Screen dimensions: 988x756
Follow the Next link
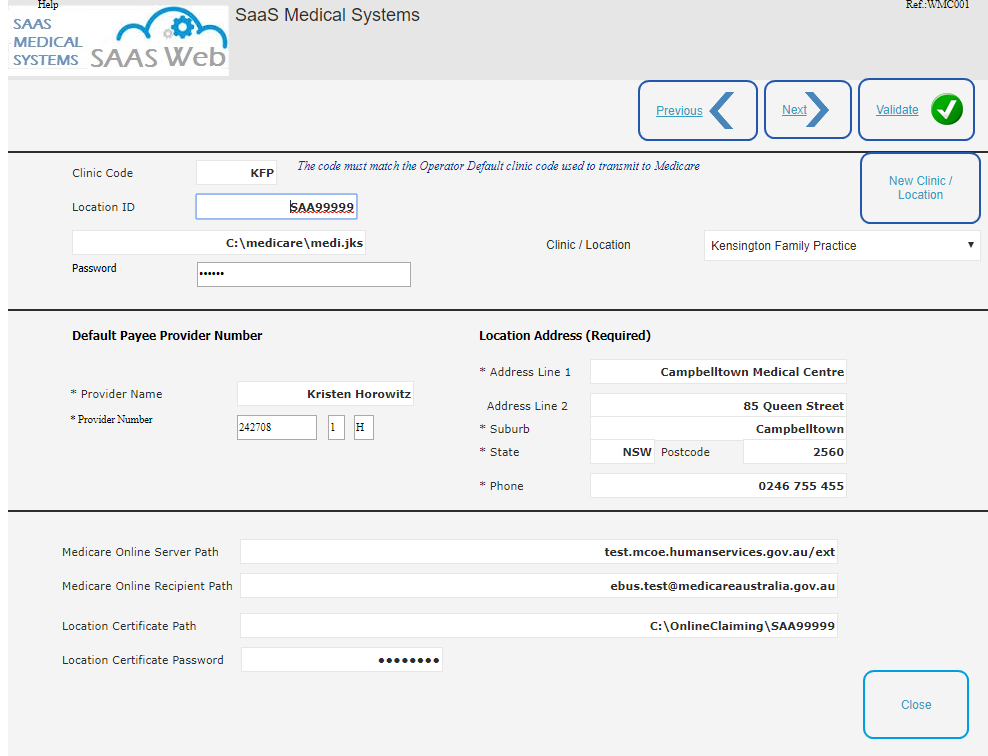pos(794,110)
